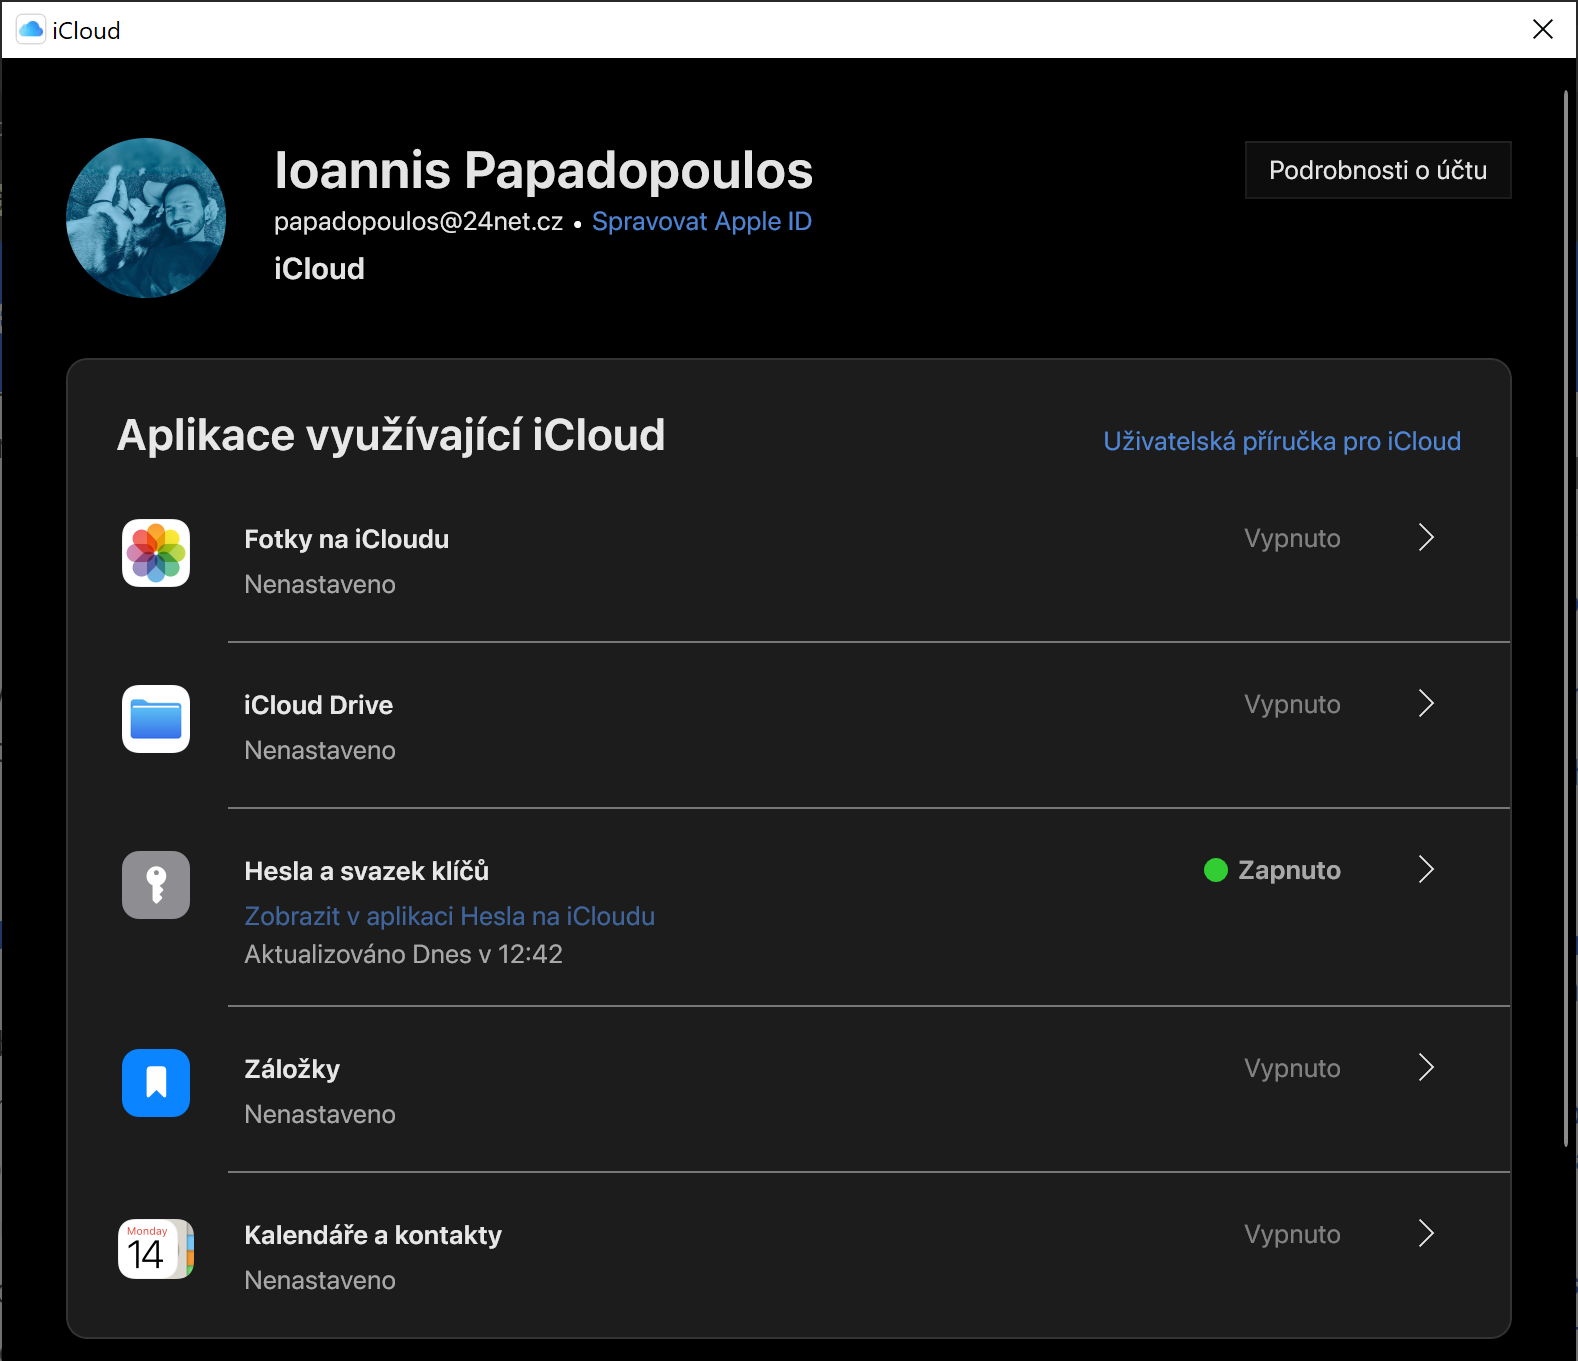Viewport: 1578px width, 1361px height.
Task: Open Uživatelská příručka pro iCloud link
Action: pyautogui.click(x=1282, y=441)
